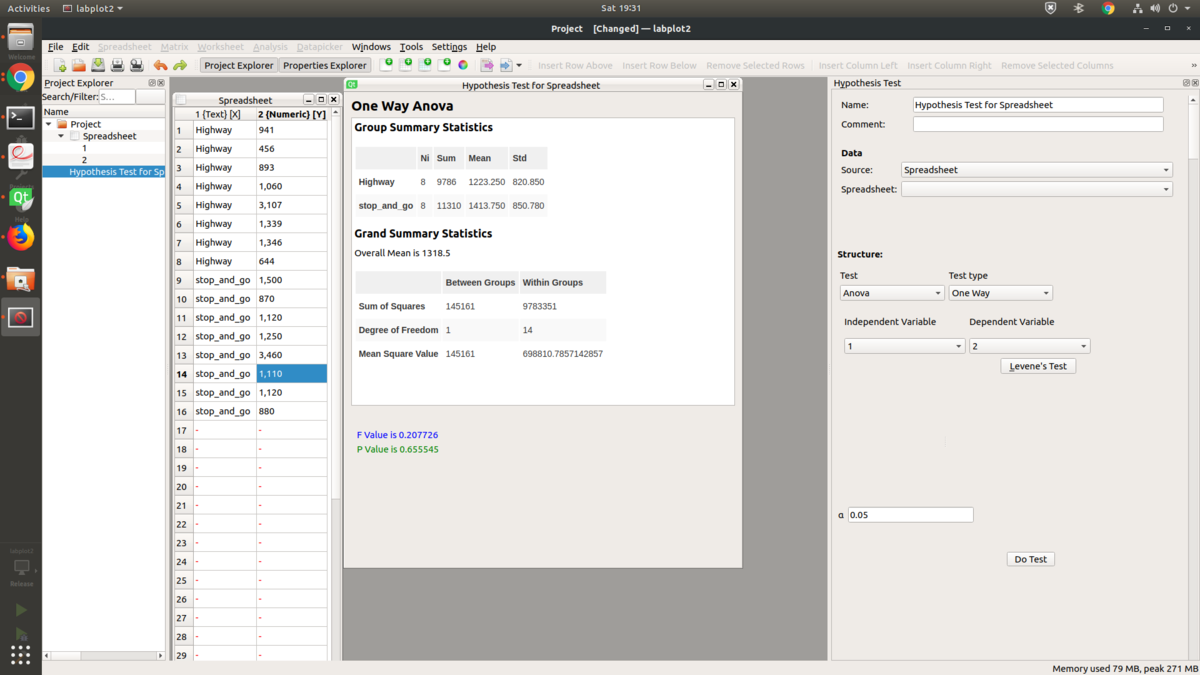Collapse the Project tree node
The image size is (1200, 675).
(49, 124)
